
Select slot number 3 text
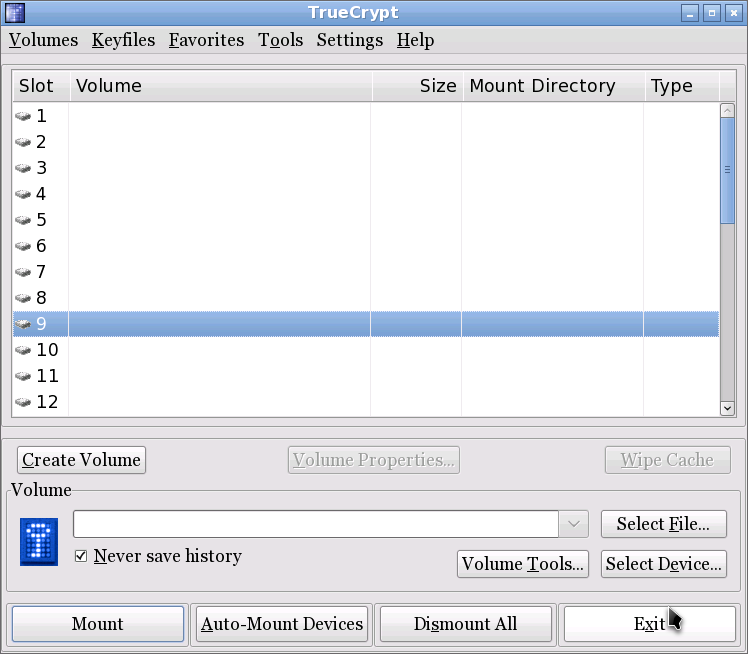point(42,168)
